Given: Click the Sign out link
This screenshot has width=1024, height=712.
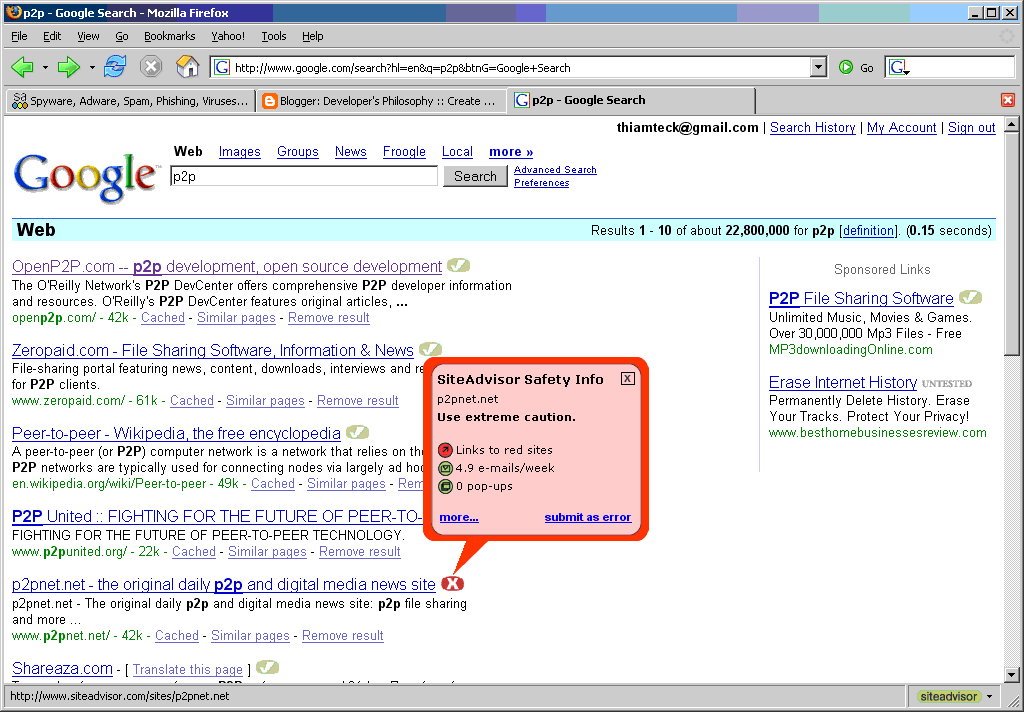Looking at the screenshot, I should coord(972,127).
